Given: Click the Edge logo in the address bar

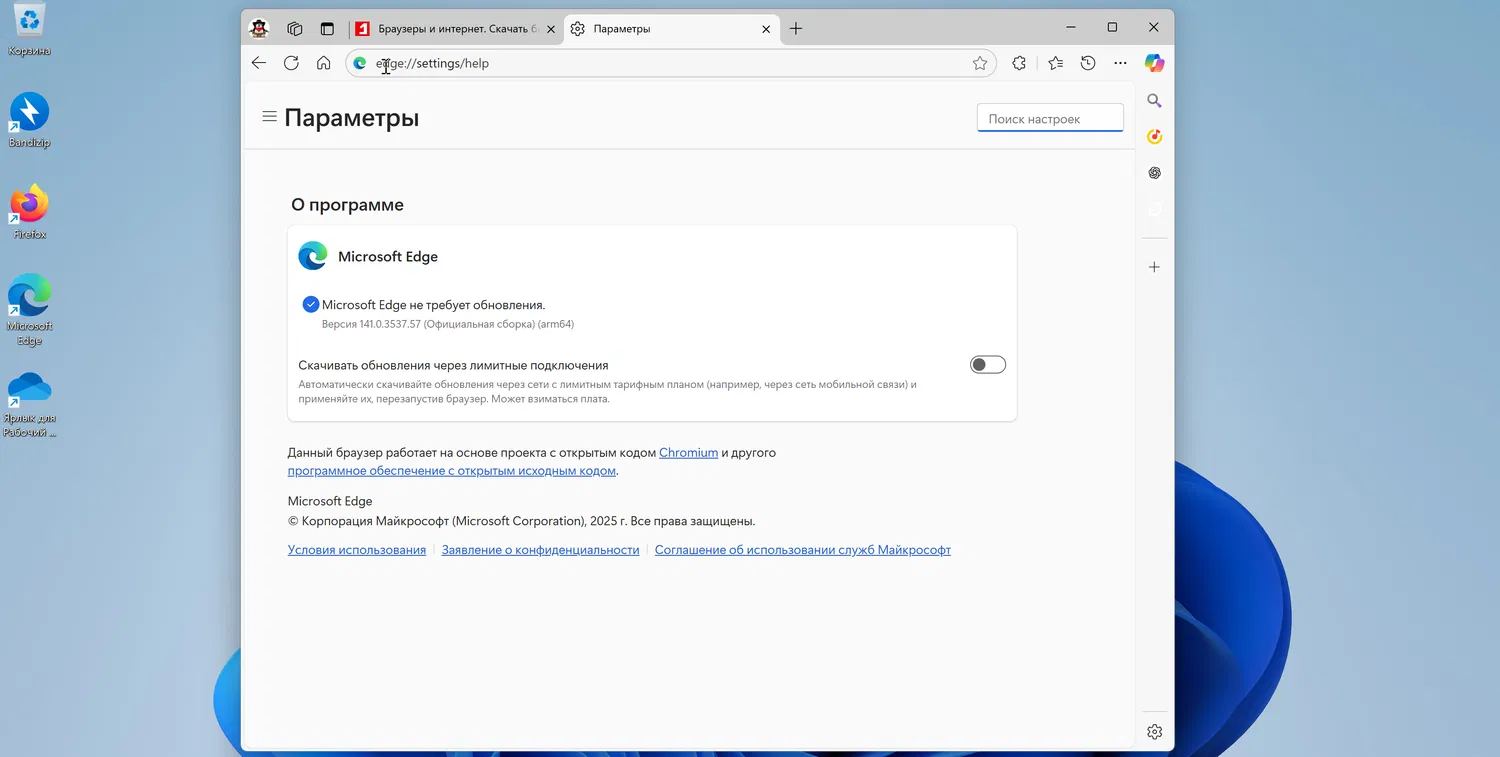Looking at the screenshot, I should 360,63.
